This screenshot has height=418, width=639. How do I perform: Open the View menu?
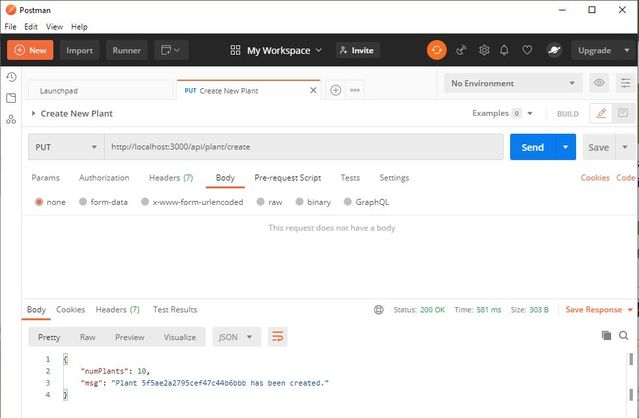54,27
